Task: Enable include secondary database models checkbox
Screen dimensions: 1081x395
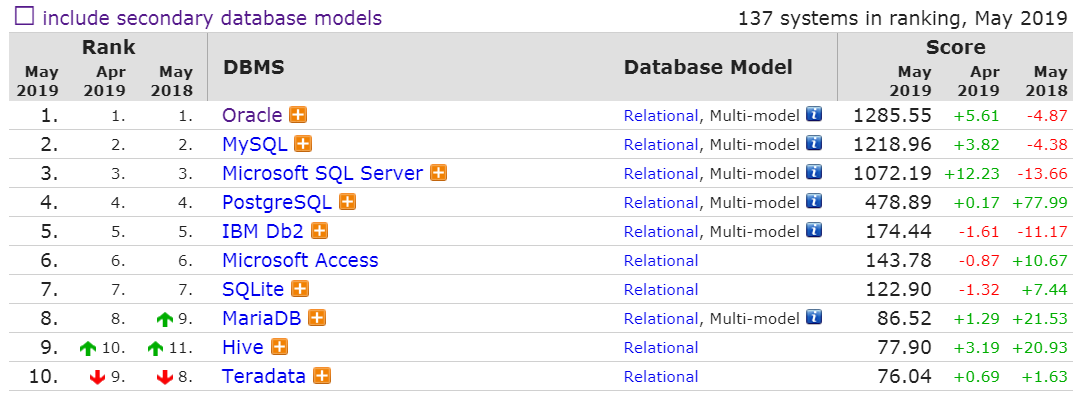Action: click(x=25, y=17)
